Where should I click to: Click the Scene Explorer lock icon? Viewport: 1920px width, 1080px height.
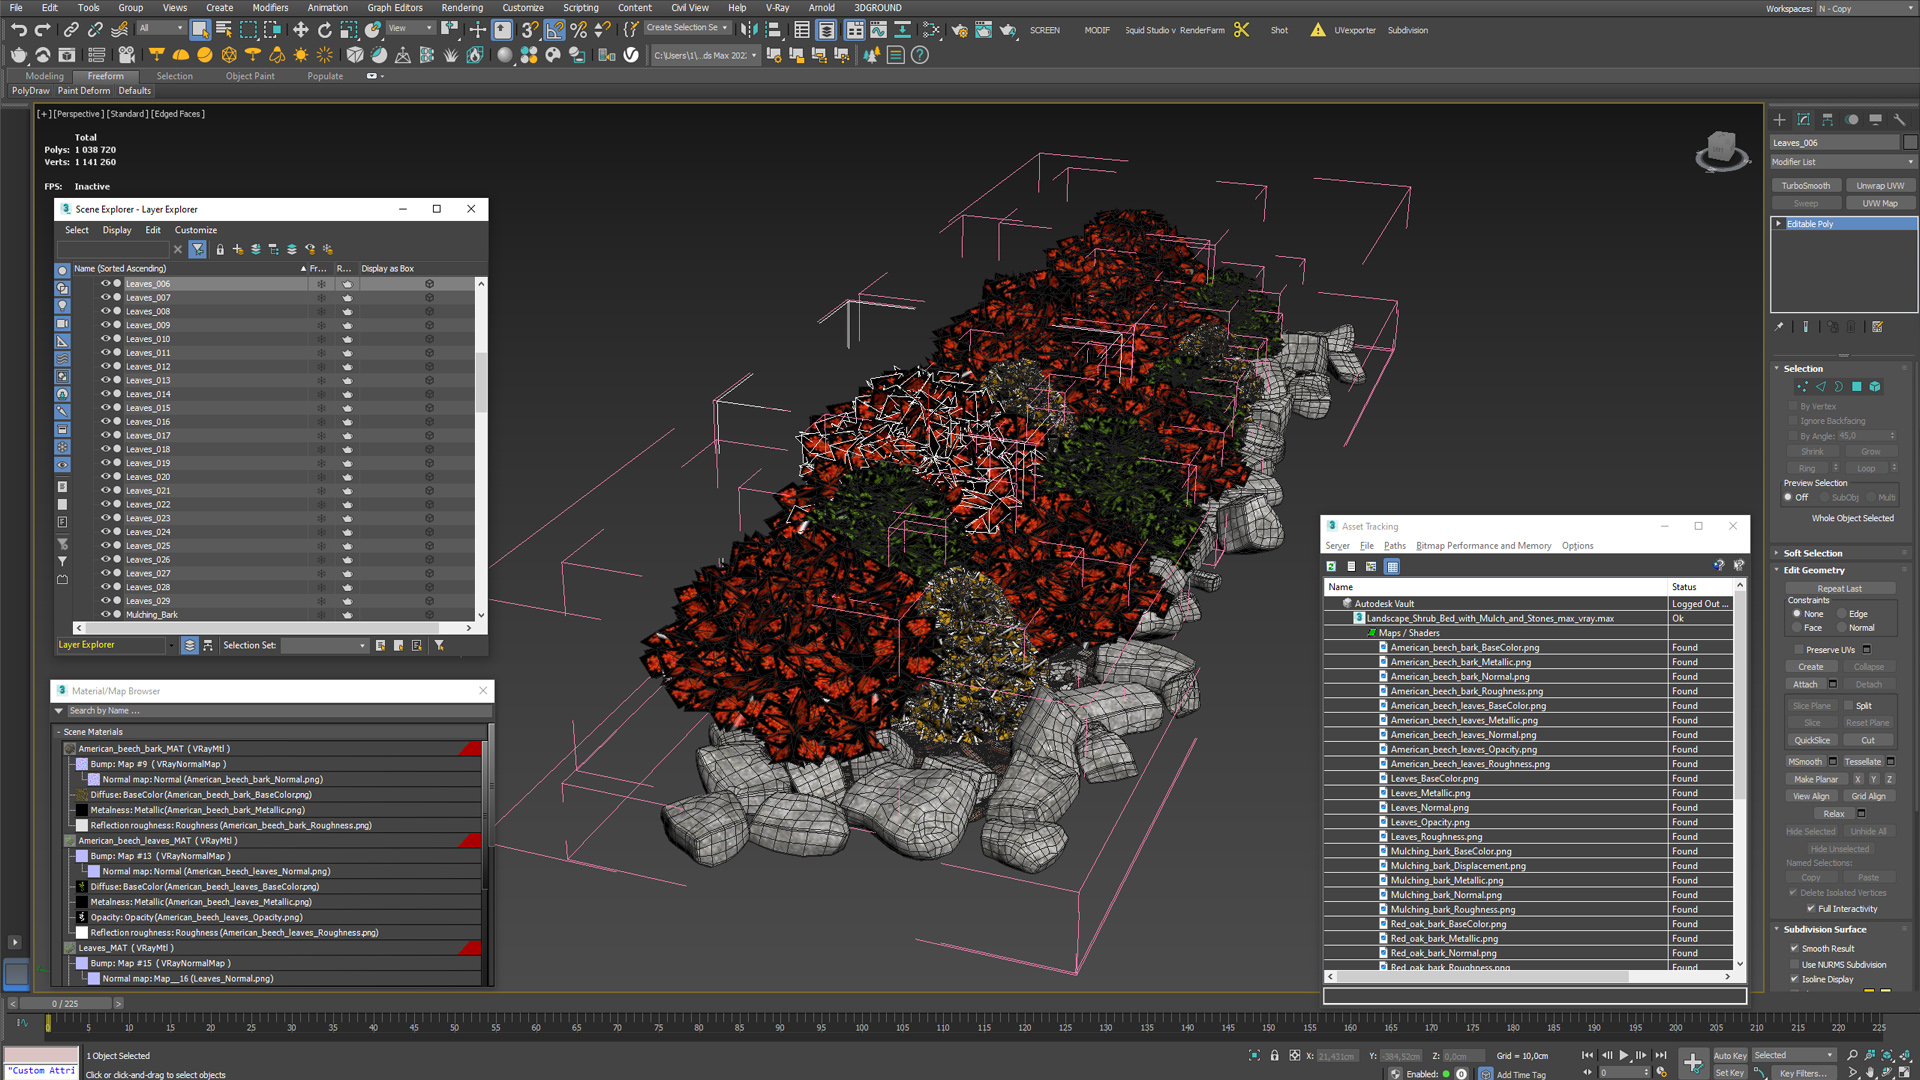pos(220,250)
